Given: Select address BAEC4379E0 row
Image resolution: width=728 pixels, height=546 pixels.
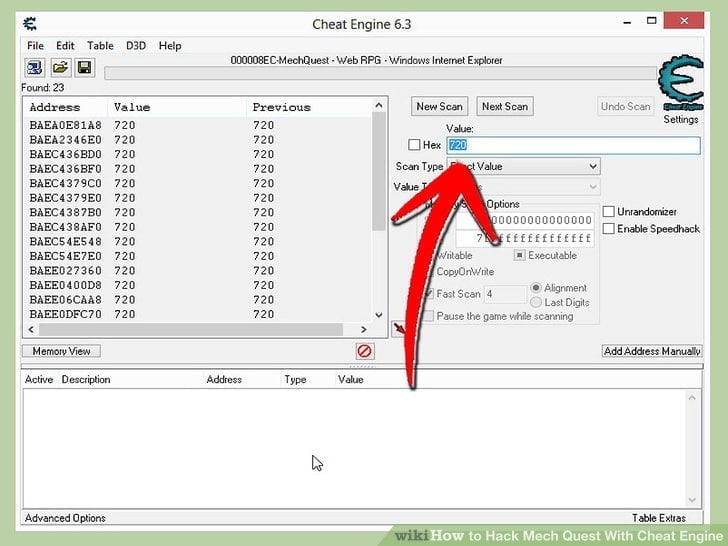Looking at the screenshot, I should click(x=198, y=198).
